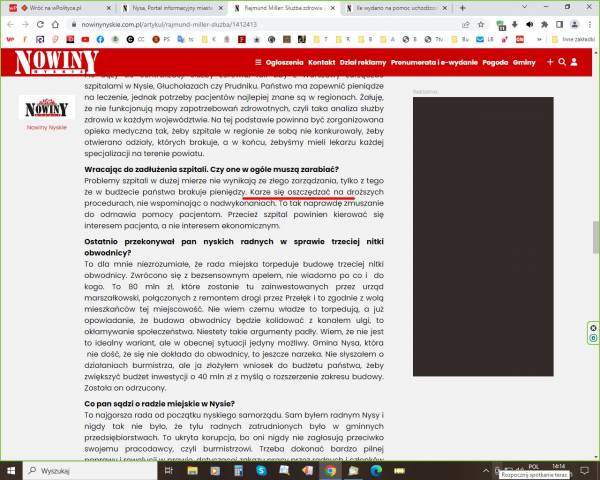Click the Nowiny Nyskie author link
This screenshot has width=600, height=480.
47,127
